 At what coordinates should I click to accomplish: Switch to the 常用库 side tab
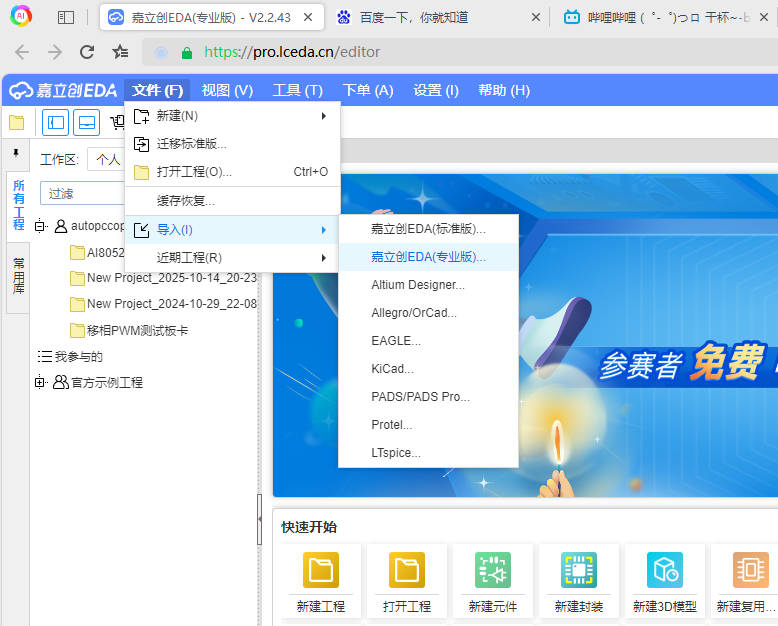(18, 276)
